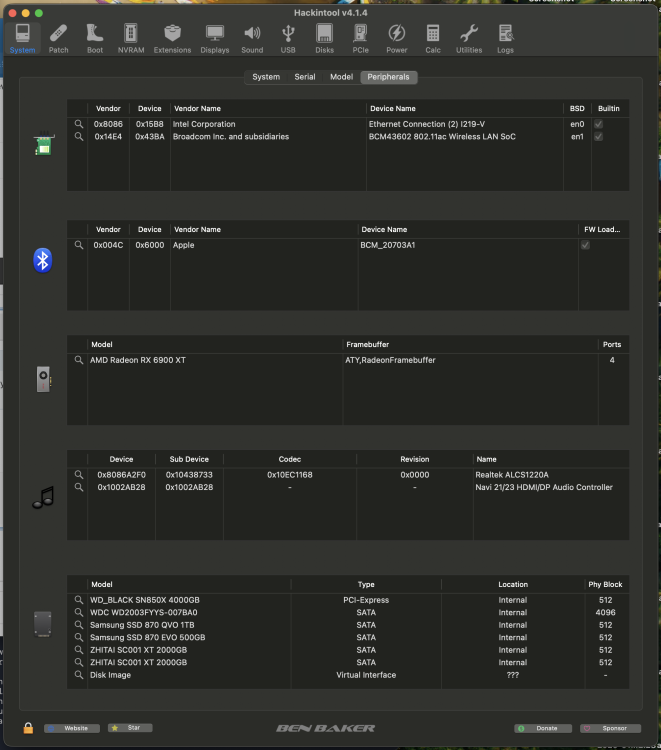The image size is (661, 750).
Task: Click magnifier for Samsung SSD 870 QVO 1TB
Action: [79, 625]
